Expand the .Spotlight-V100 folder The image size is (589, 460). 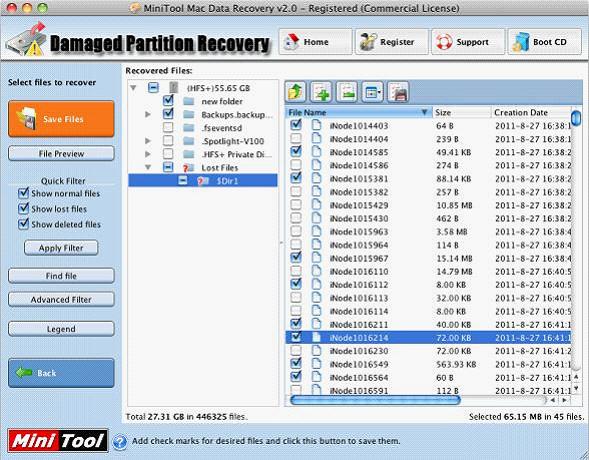(148, 141)
